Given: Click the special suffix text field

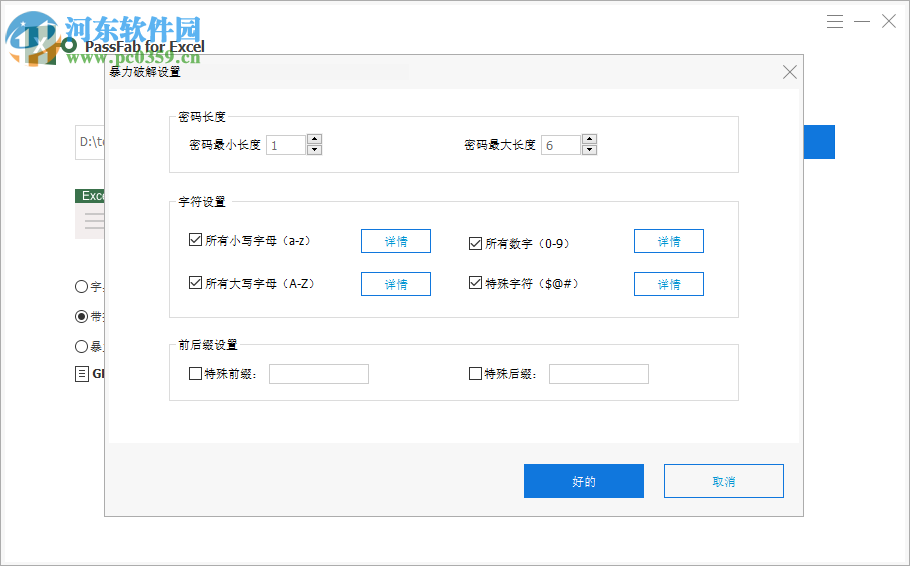Looking at the screenshot, I should point(599,374).
